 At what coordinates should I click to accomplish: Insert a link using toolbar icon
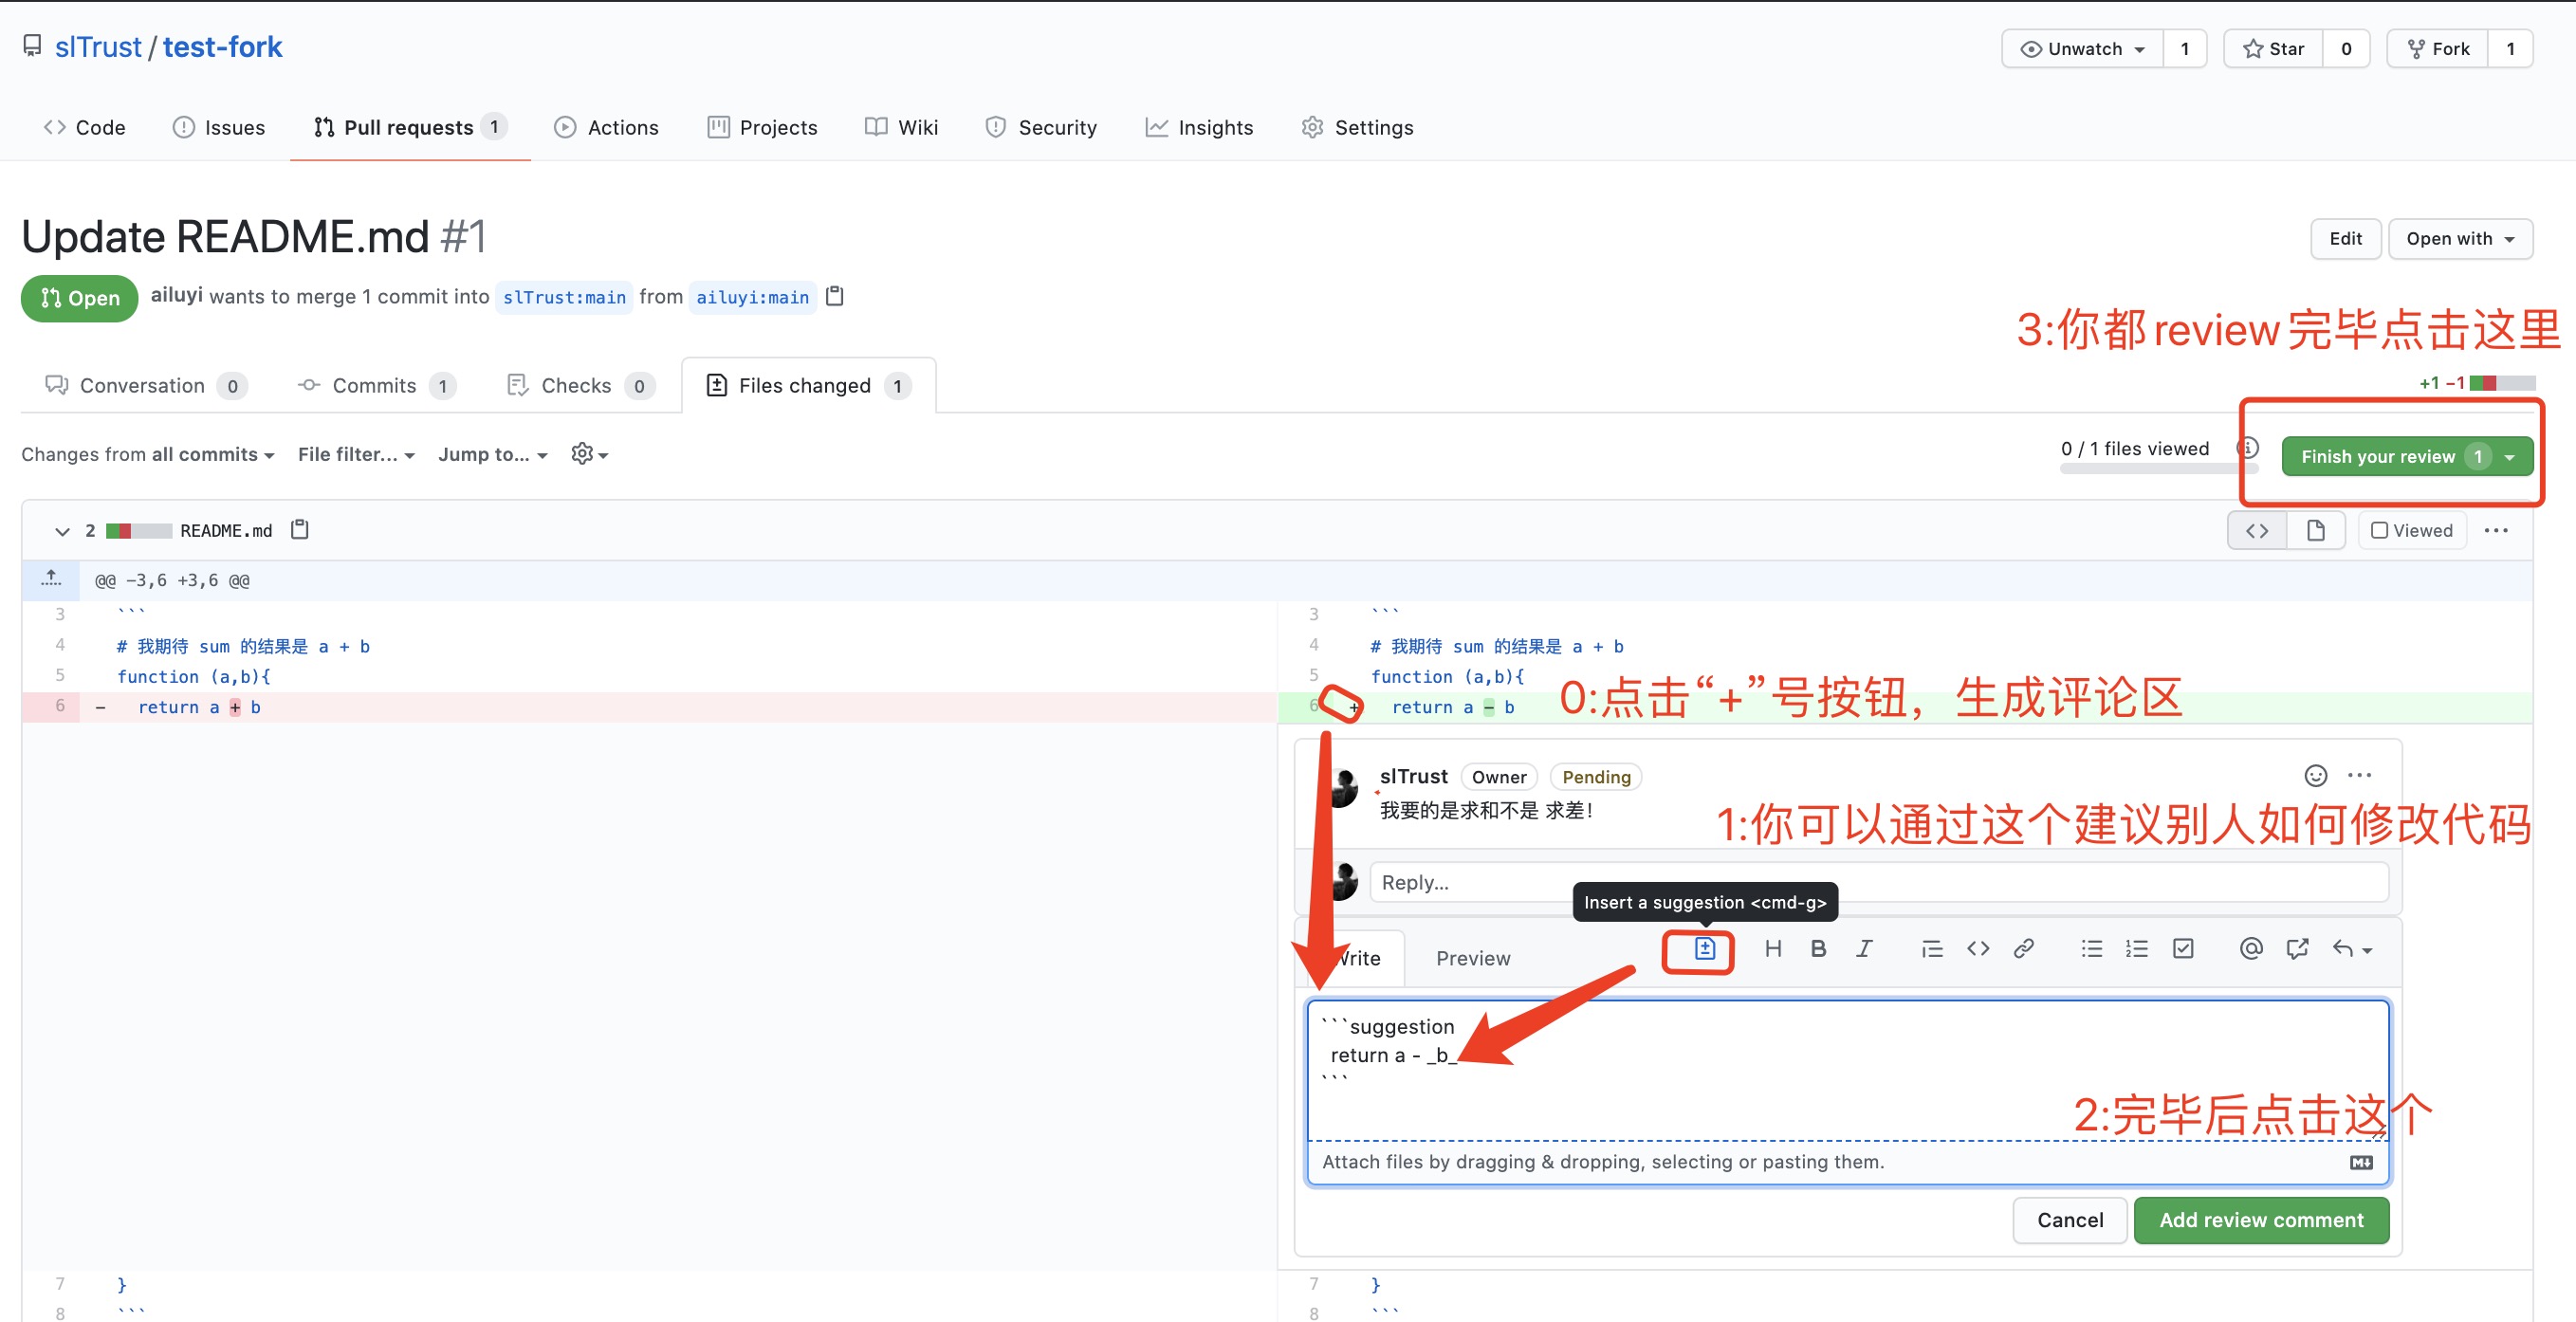(x=2023, y=949)
